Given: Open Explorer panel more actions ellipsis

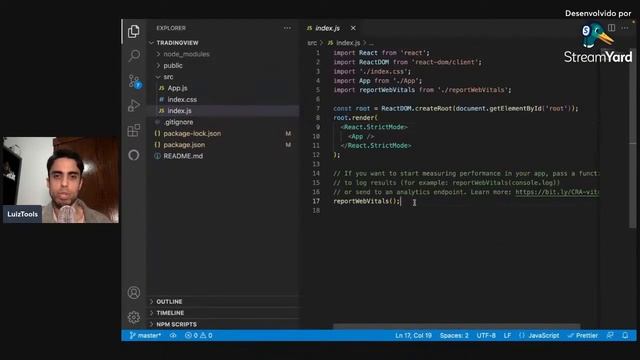Looking at the screenshot, I should tap(287, 28).
